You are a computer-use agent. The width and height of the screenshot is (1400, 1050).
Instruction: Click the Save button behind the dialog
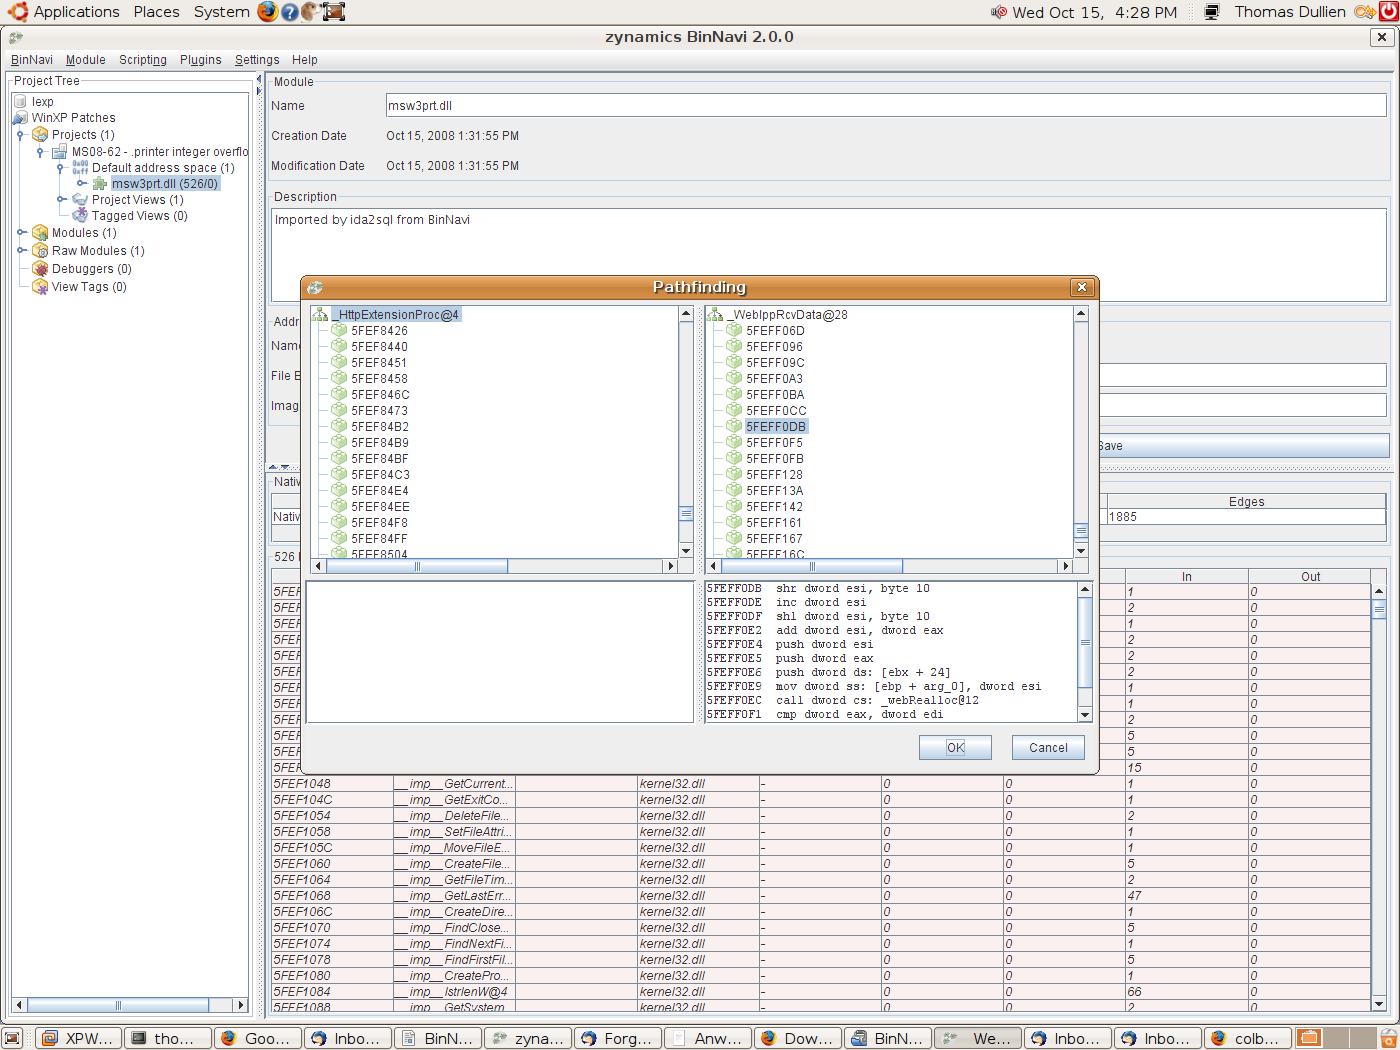click(1244, 446)
